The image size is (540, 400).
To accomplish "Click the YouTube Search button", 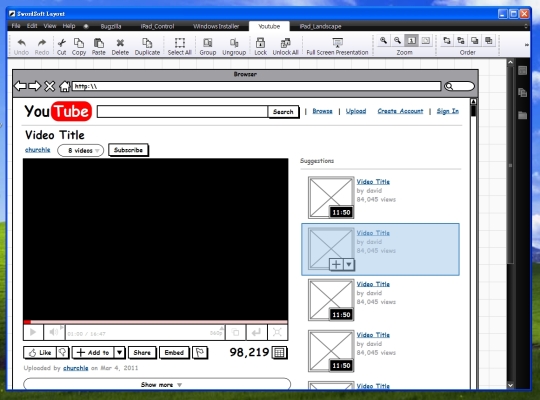I will click(x=283, y=112).
